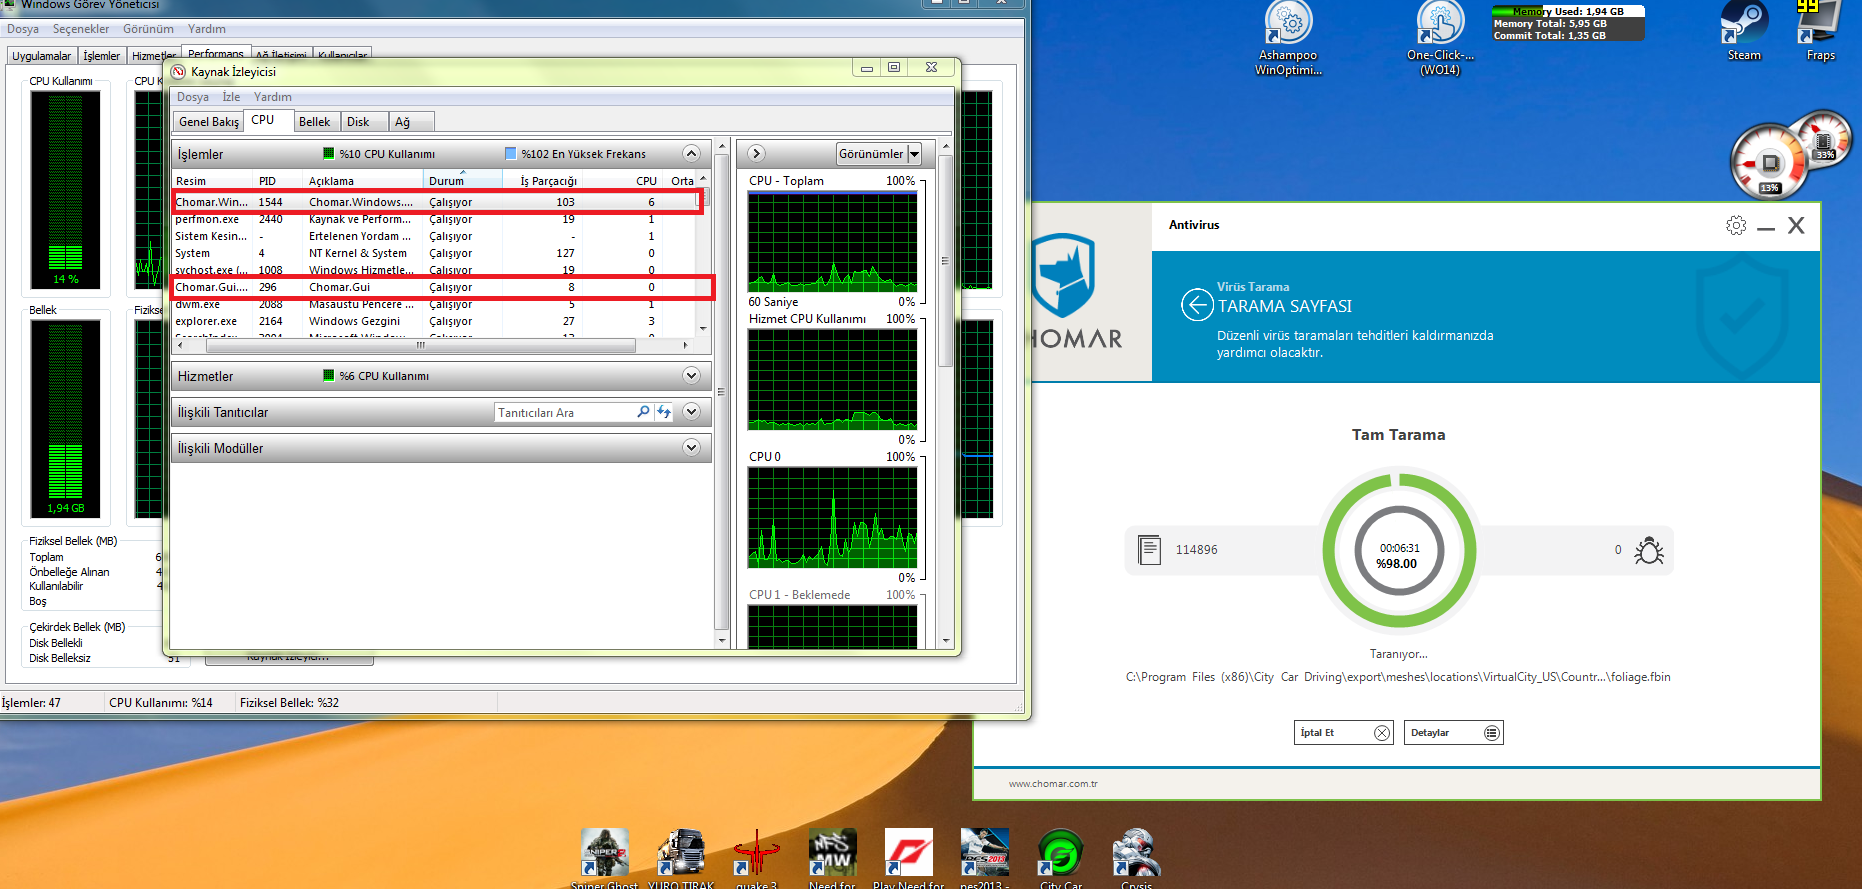Screen dimensions: 1862x889
Task: Hide the graph pane with the arrow button
Action: (757, 154)
